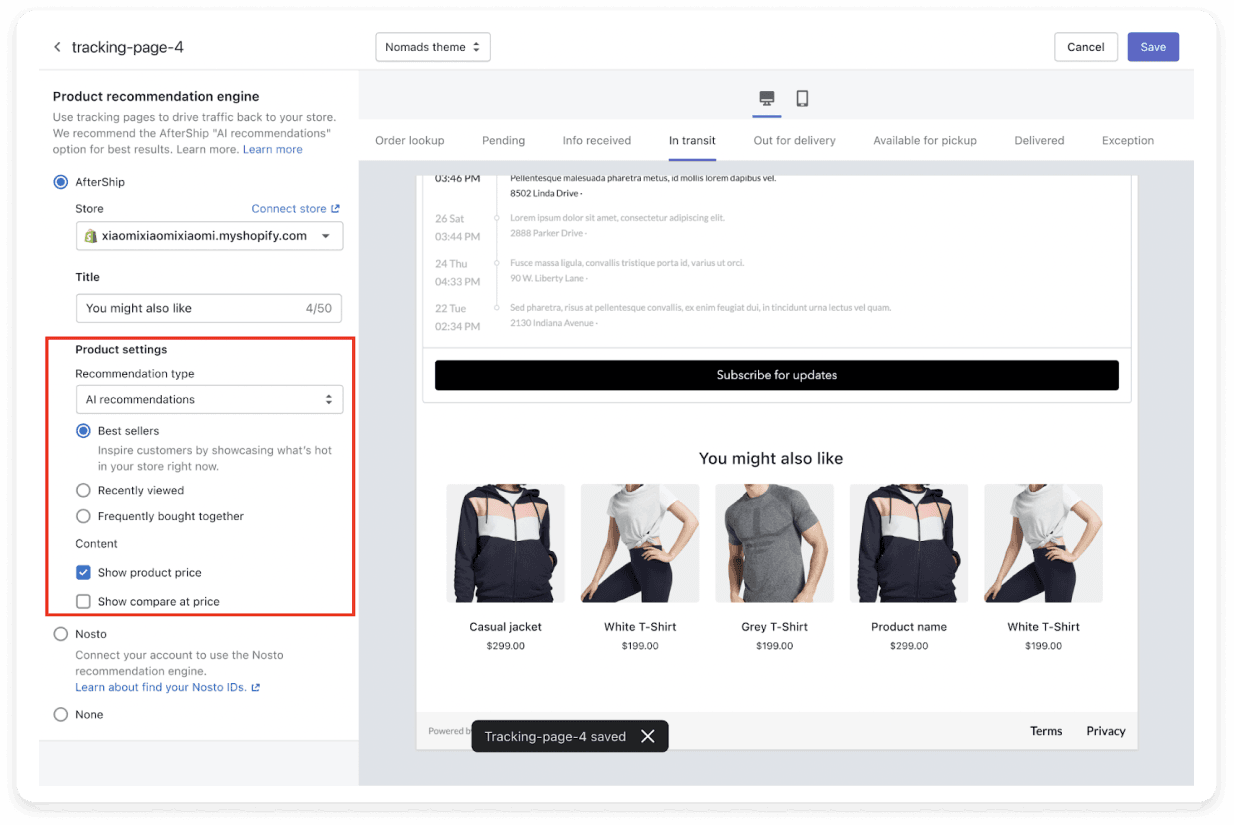Viewport: 1234px width, 825px height.
Task: Choose Frequently bought together recommendations
Action: point(84,516)
